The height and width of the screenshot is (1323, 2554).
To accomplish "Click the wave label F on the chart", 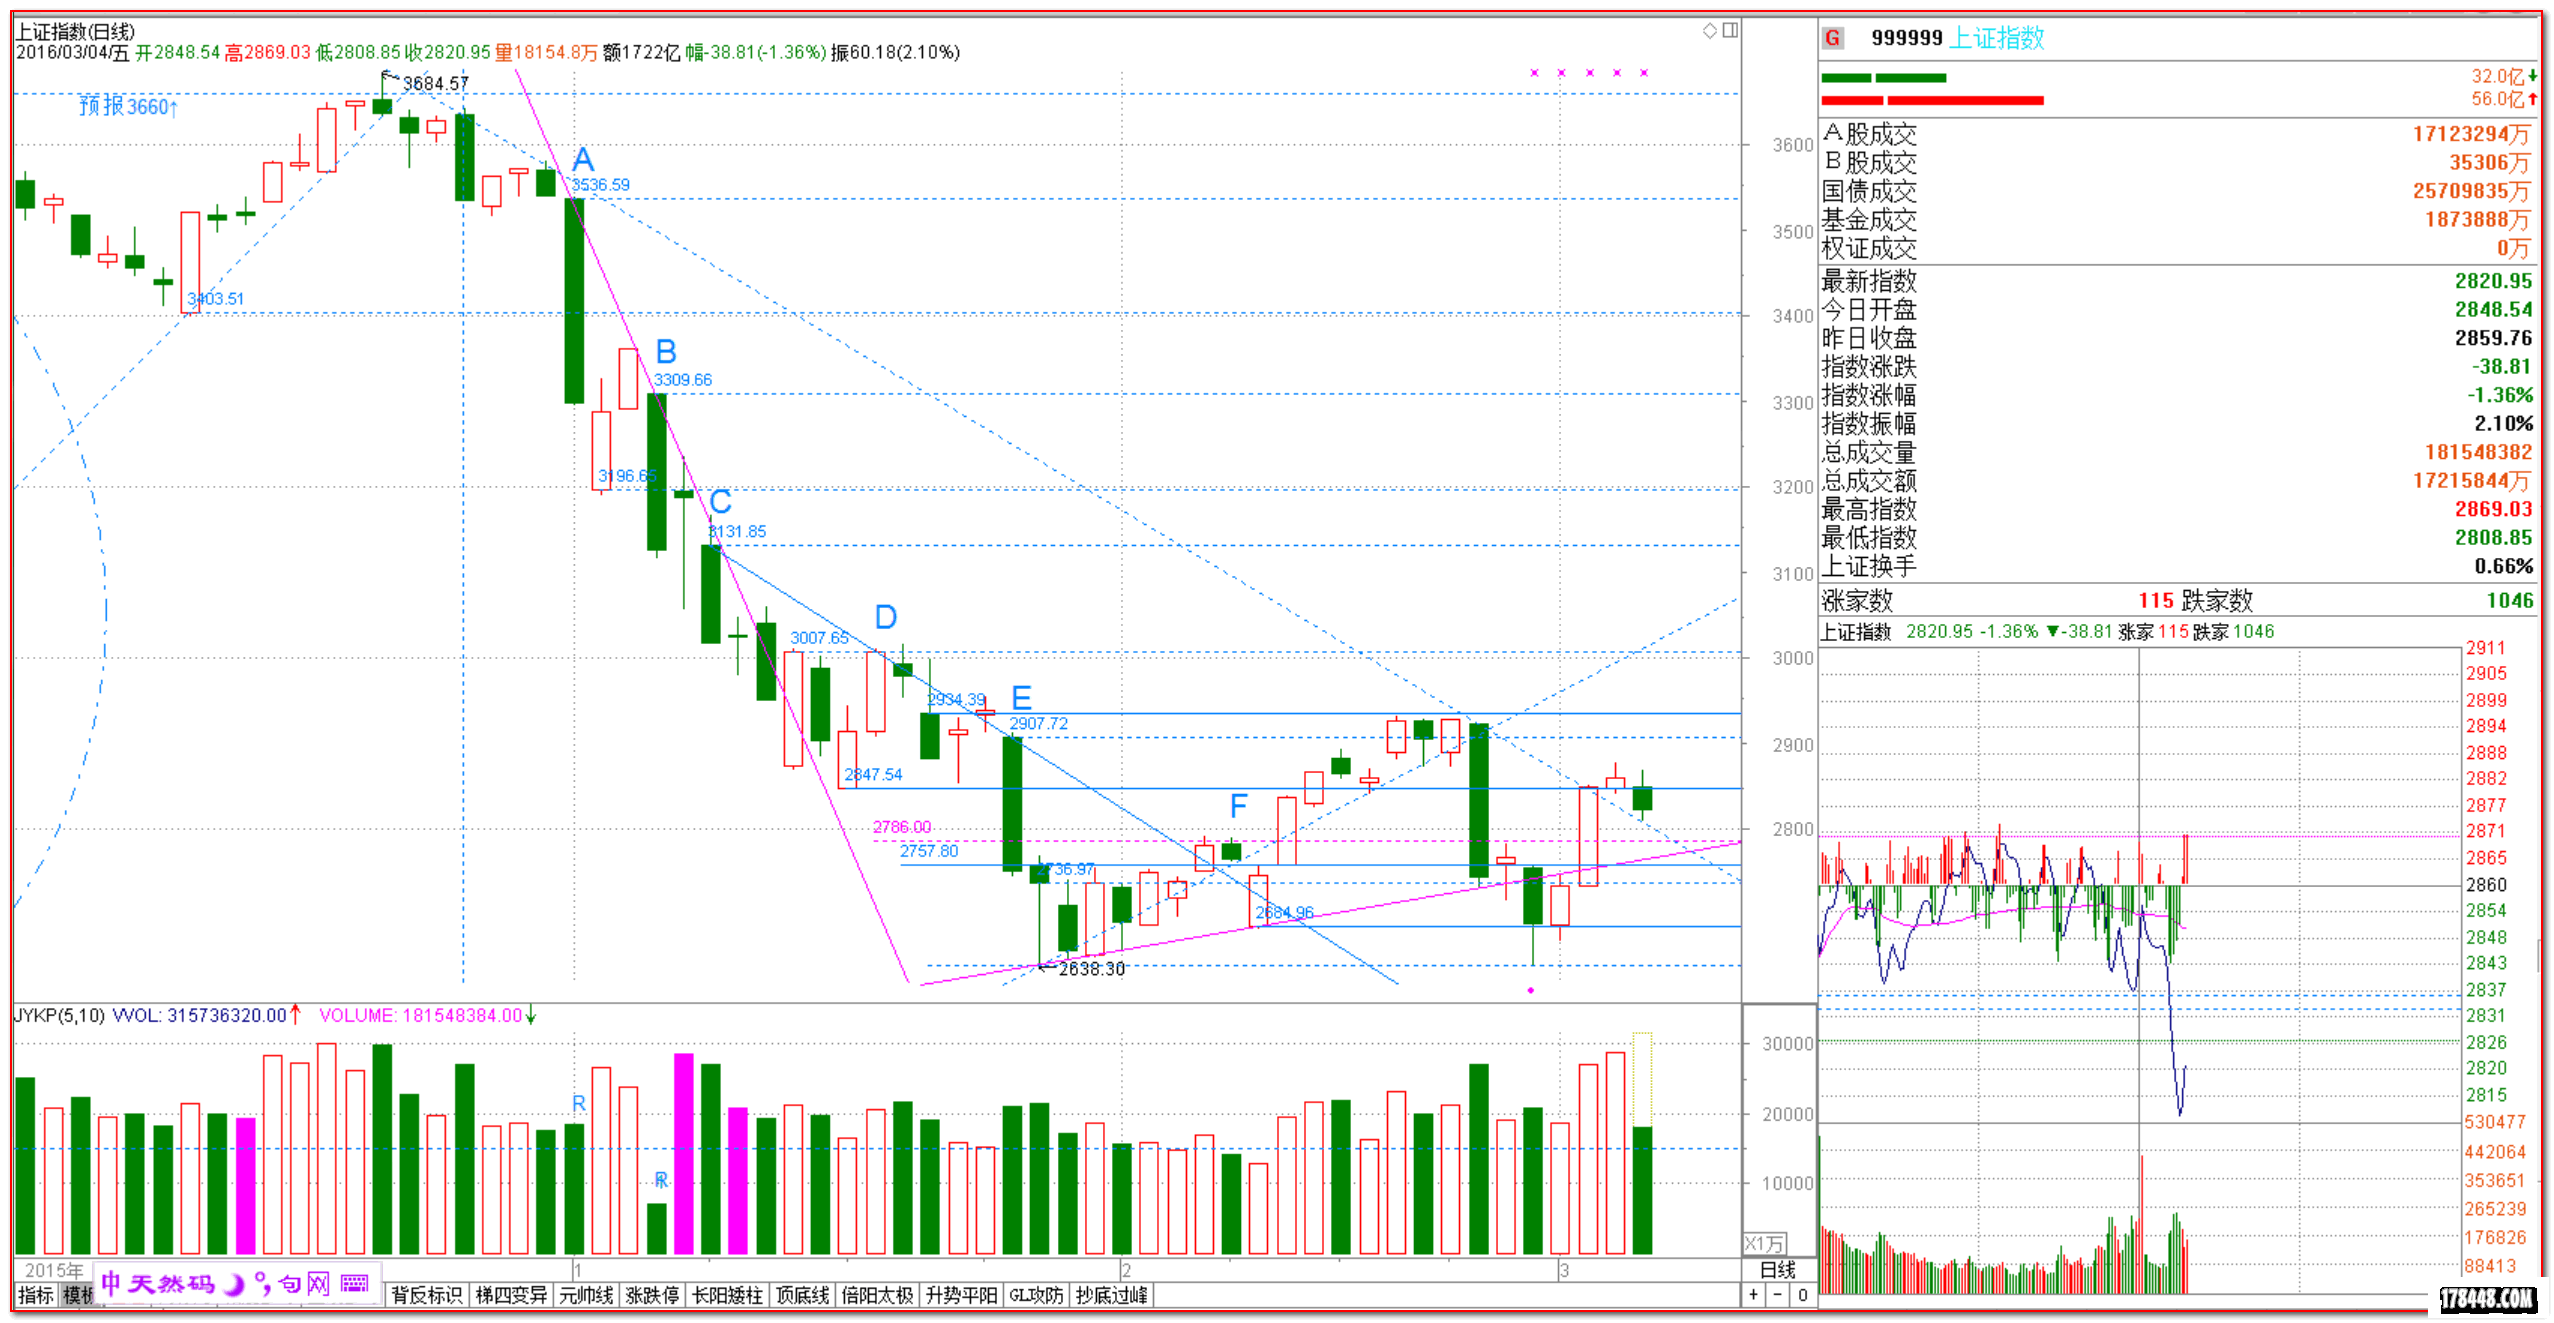I will [1238, 805].
